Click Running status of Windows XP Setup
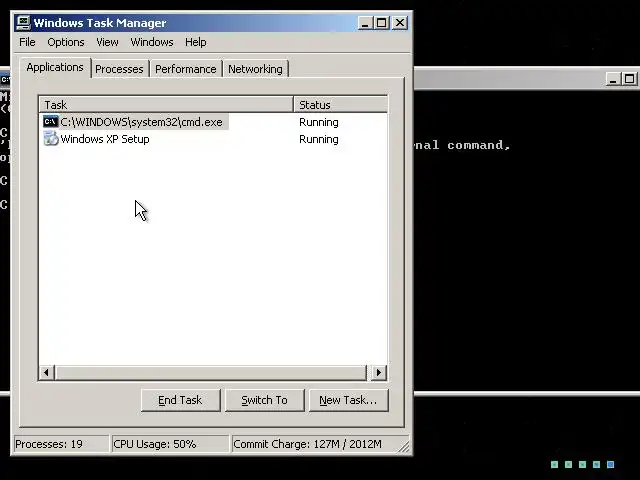This screenshot has width=640, height=480. 319,139
